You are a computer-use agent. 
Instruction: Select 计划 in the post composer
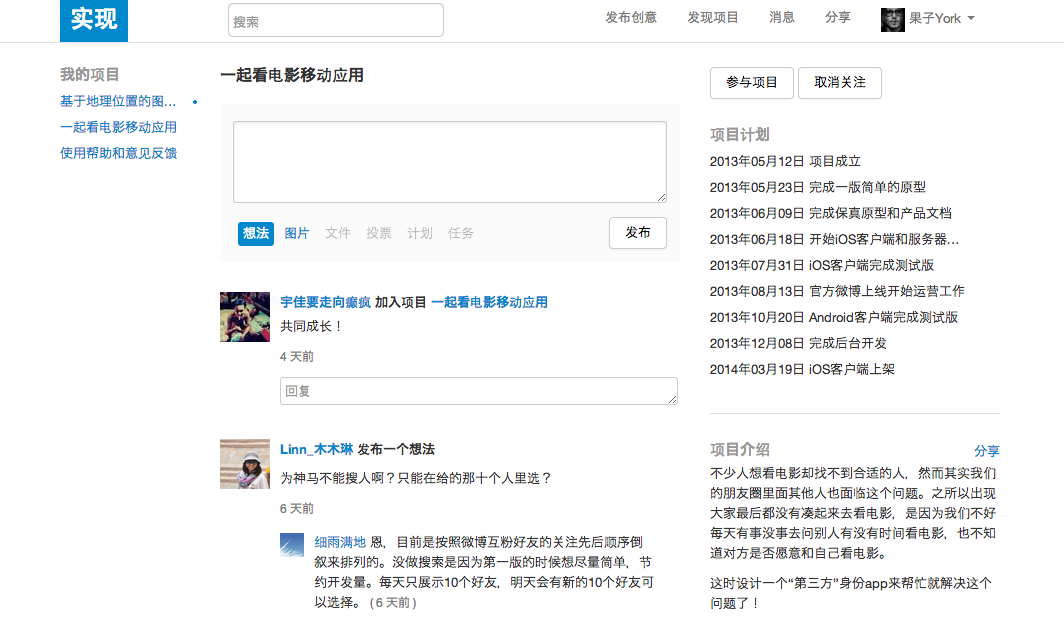pos(420,232)
